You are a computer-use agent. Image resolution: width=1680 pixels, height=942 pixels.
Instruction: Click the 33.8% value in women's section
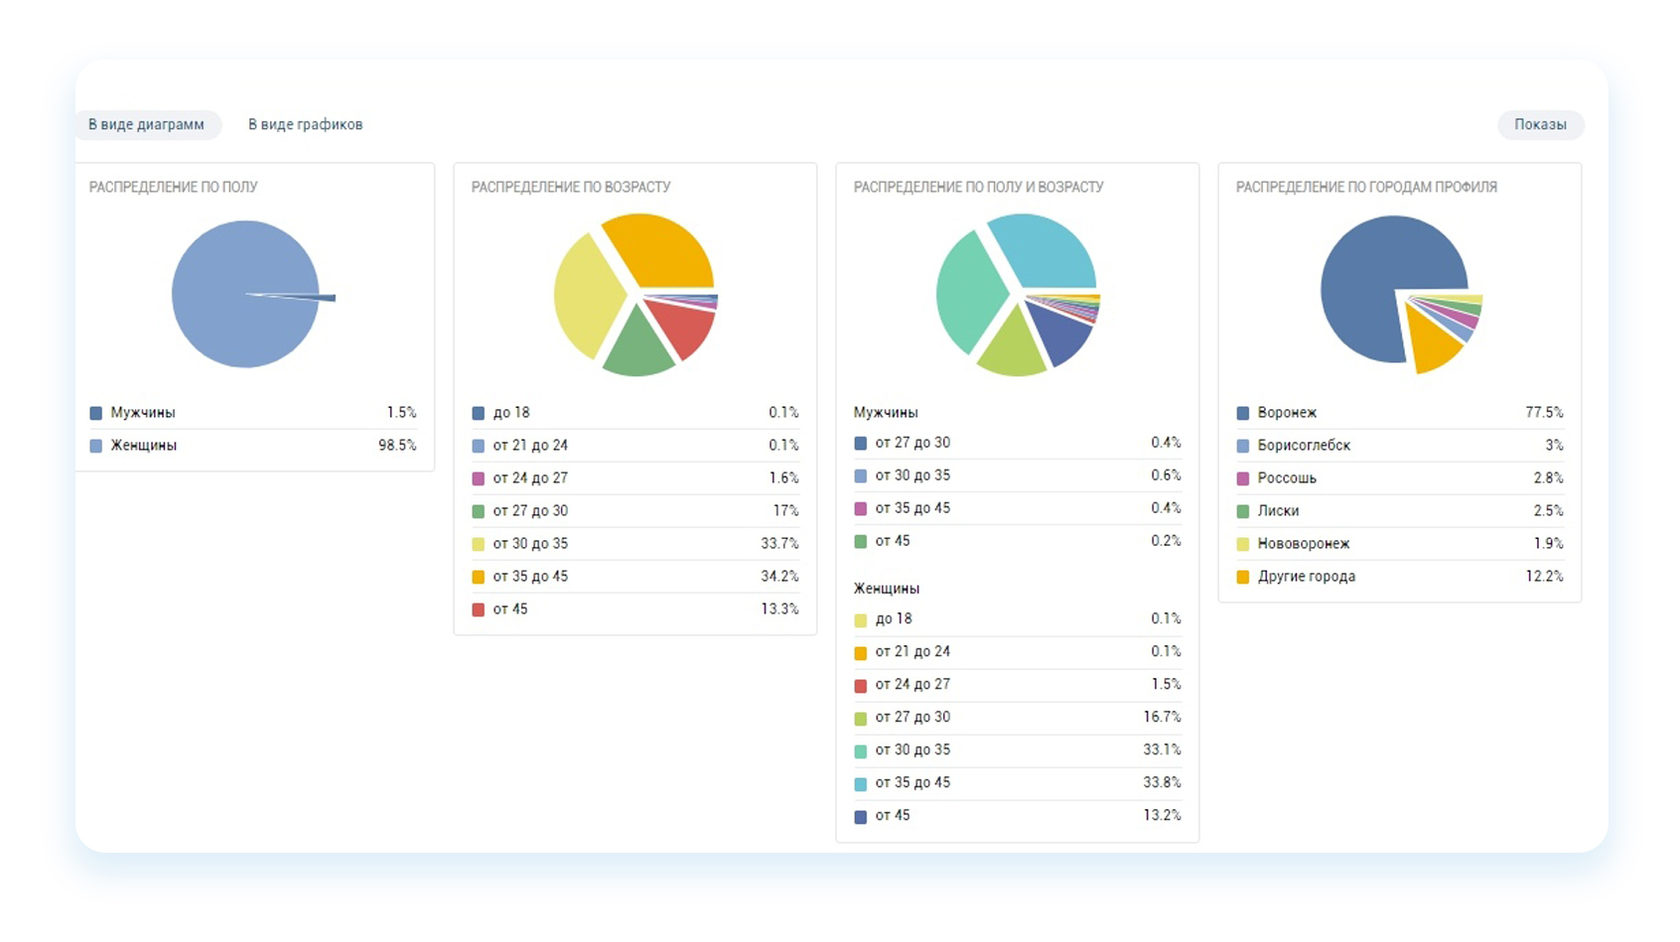(x=1162, y=783)
